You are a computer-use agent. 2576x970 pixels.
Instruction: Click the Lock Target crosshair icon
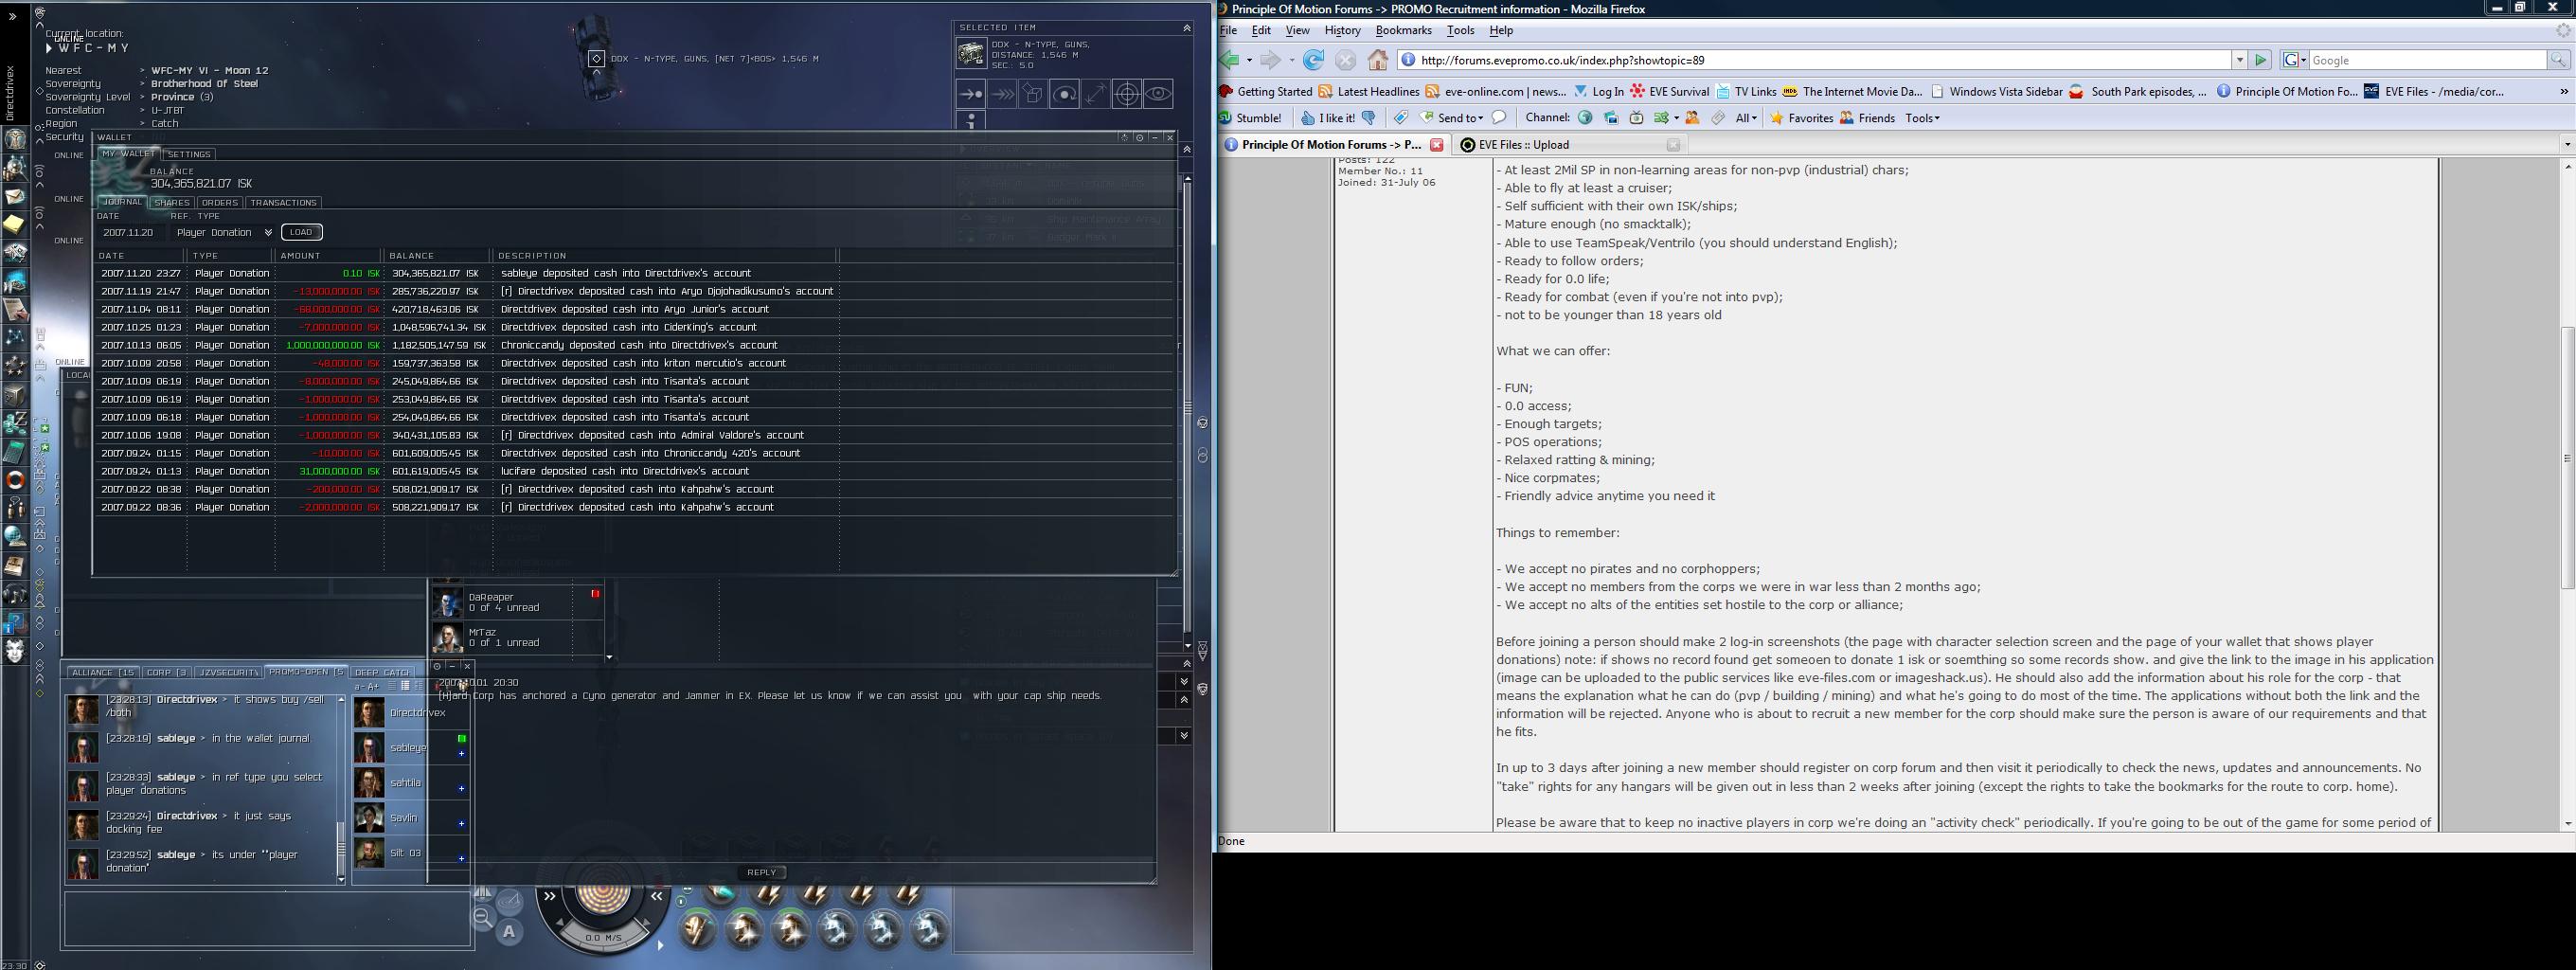tap(1127, 94)
